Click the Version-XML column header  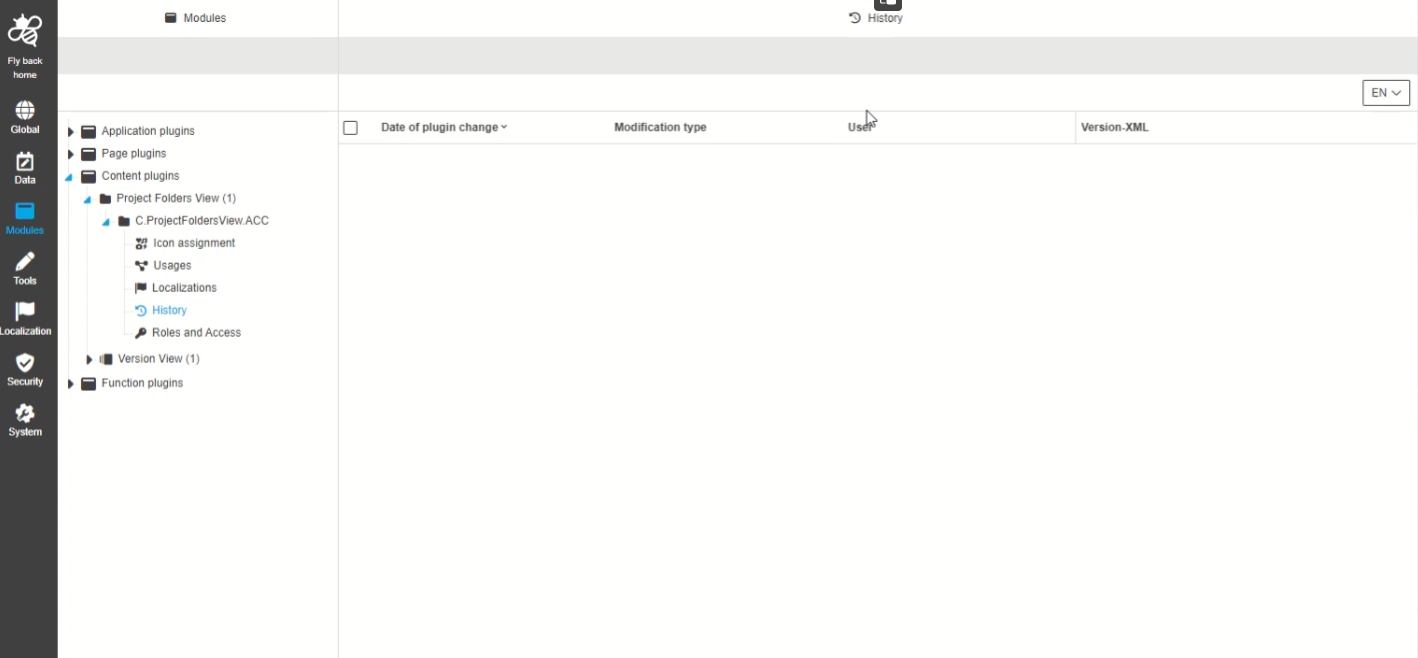coord(1115,127)
